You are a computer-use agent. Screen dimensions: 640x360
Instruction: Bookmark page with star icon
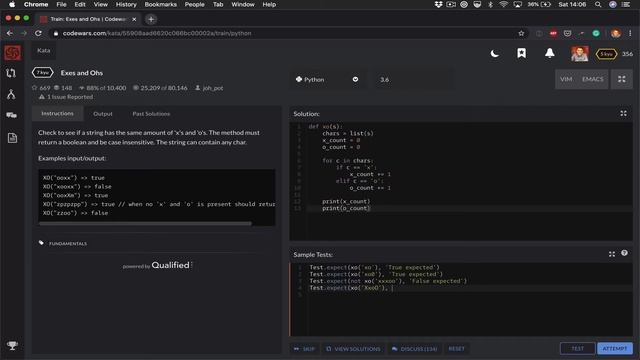tap(521, 33)
